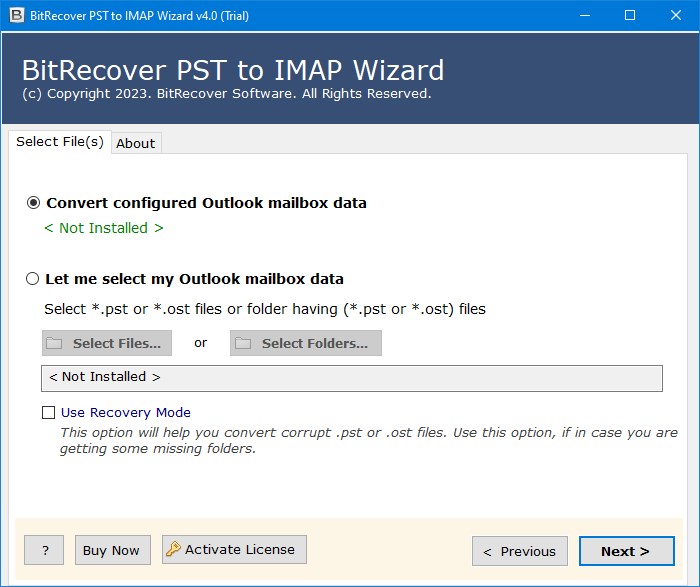
Task: Open the Select File(s) tab
Action: 60,142
